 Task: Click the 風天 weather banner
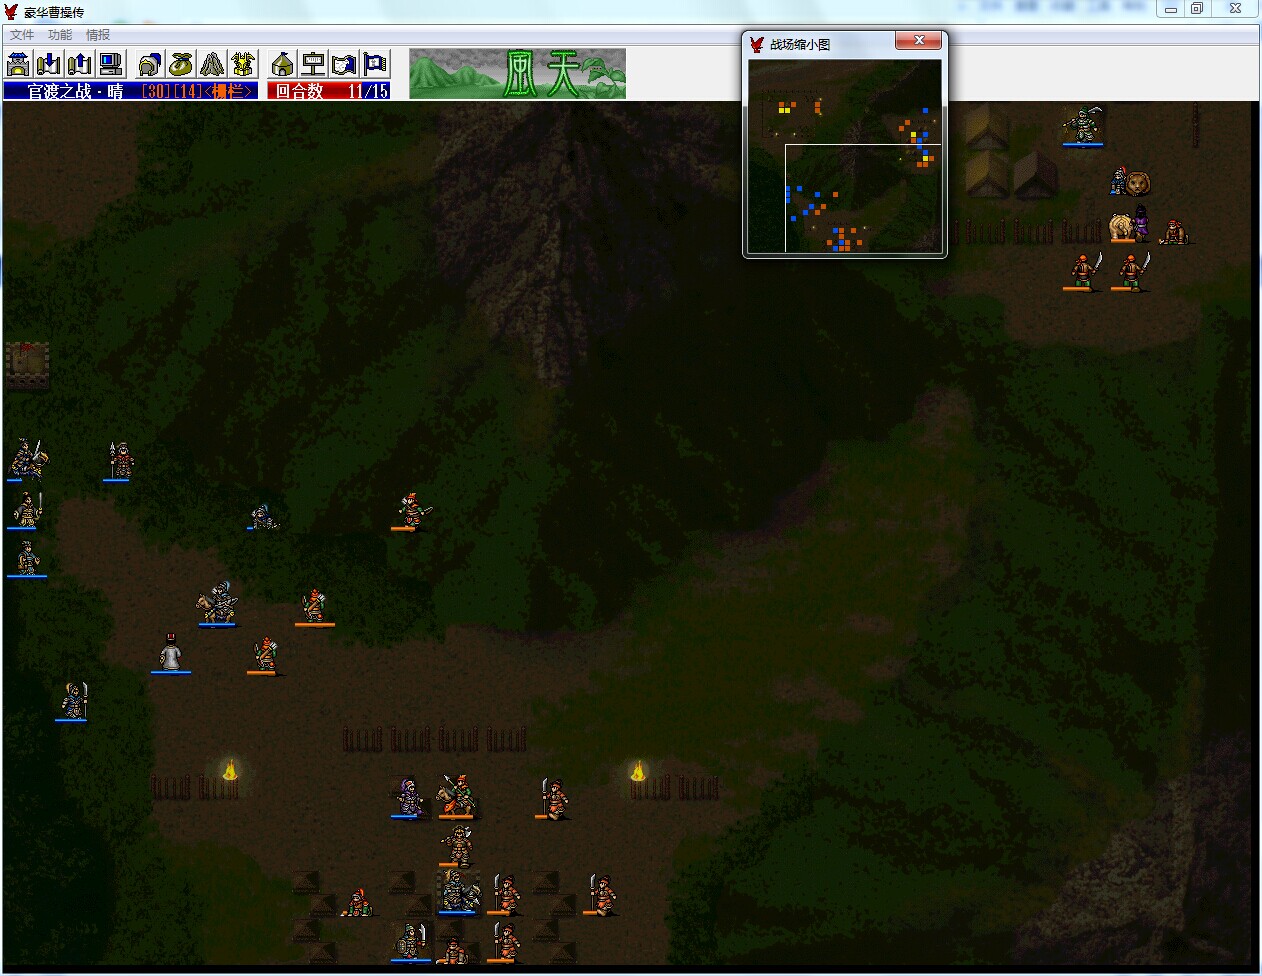518,74
